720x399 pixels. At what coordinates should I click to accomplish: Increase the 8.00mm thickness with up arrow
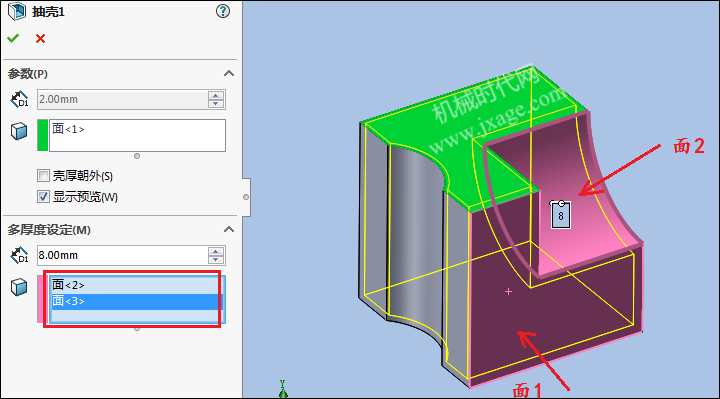216,251
